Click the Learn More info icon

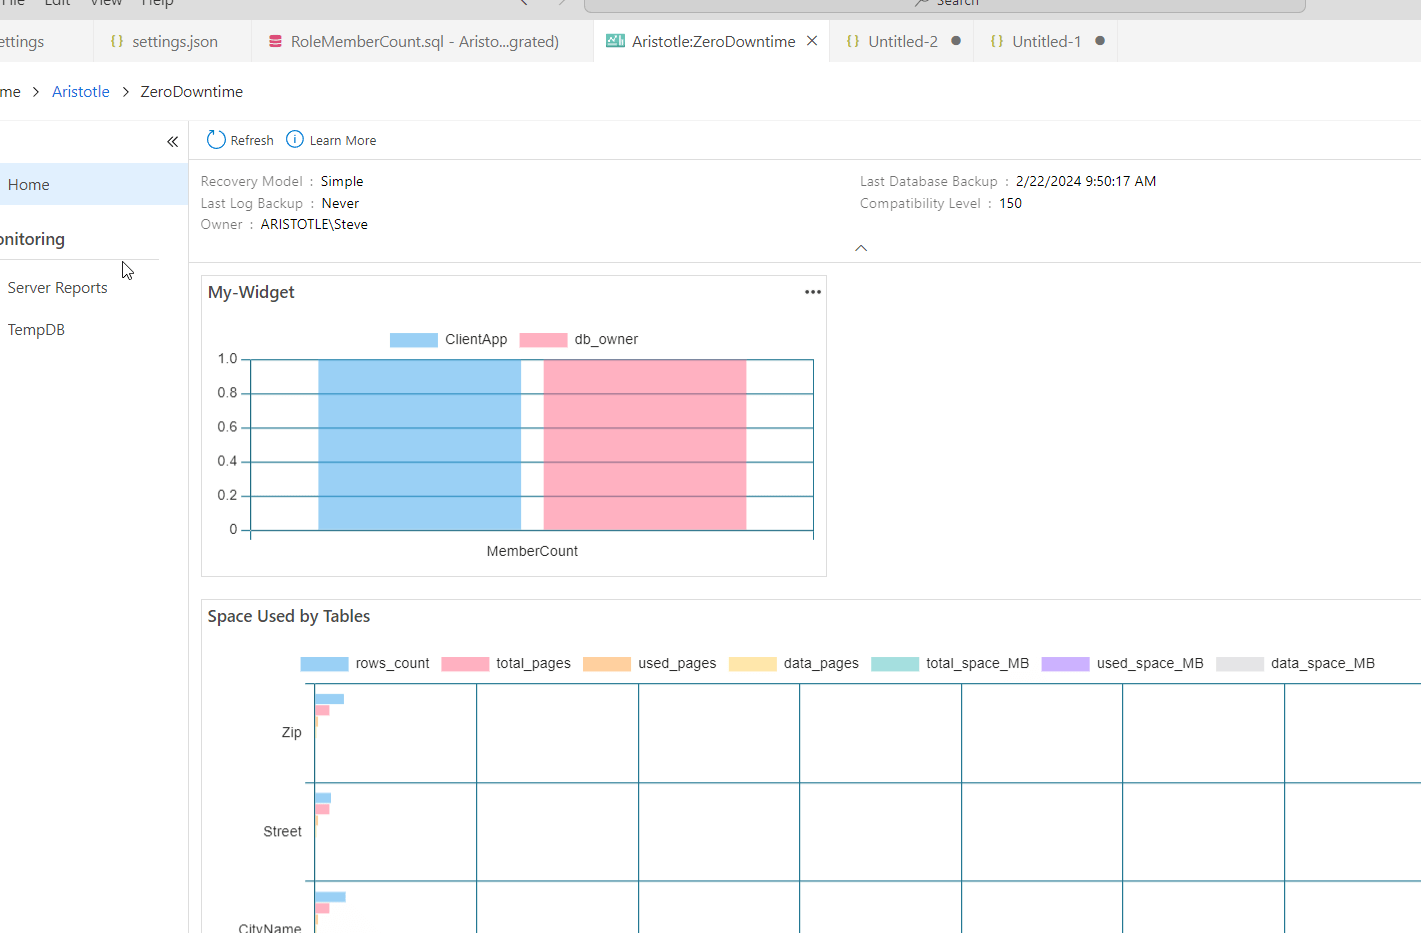click(295, 139)
